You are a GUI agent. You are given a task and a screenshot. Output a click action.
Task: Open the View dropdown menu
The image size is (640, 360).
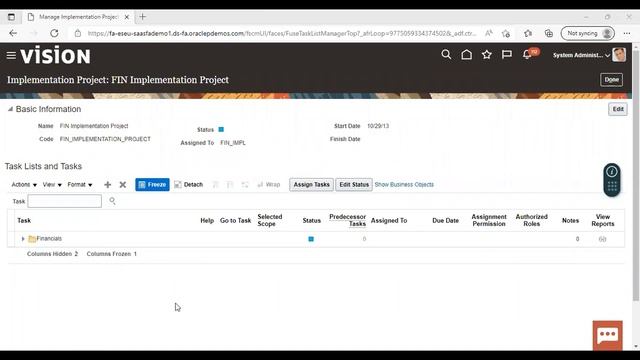52,184
